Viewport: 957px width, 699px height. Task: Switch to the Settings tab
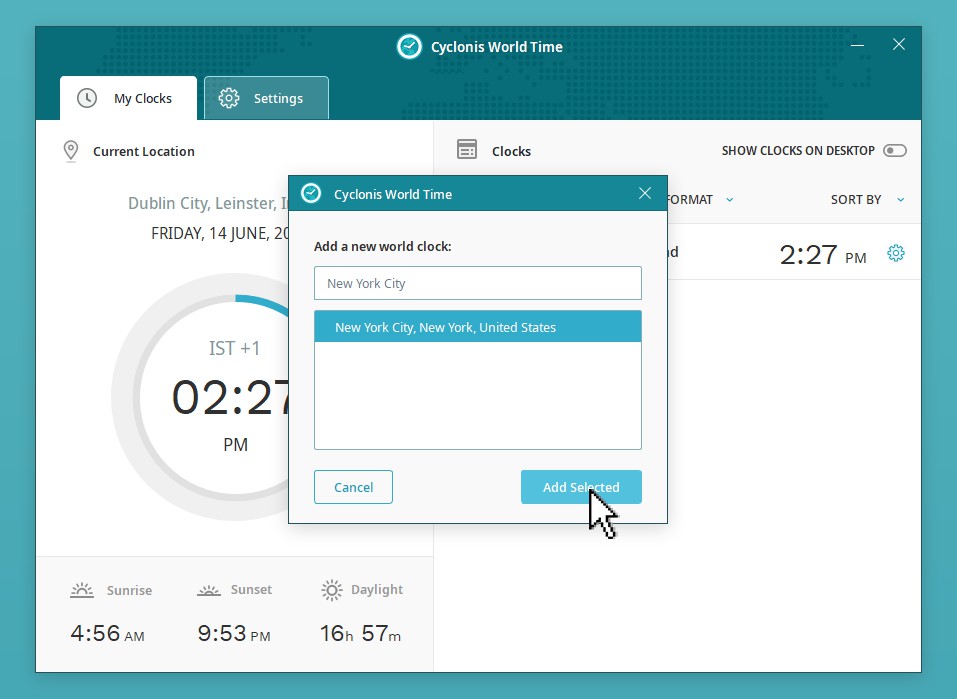point(266,98)
